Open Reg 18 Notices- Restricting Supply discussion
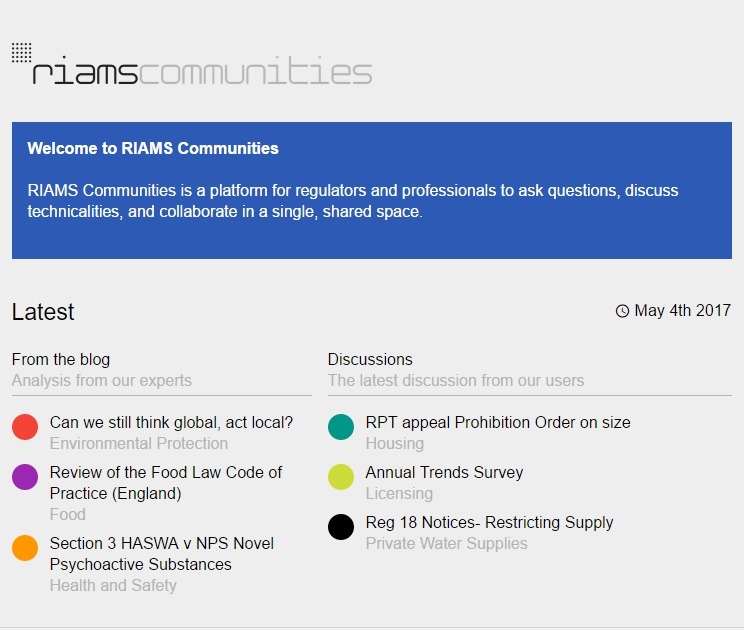 point(489,522)
